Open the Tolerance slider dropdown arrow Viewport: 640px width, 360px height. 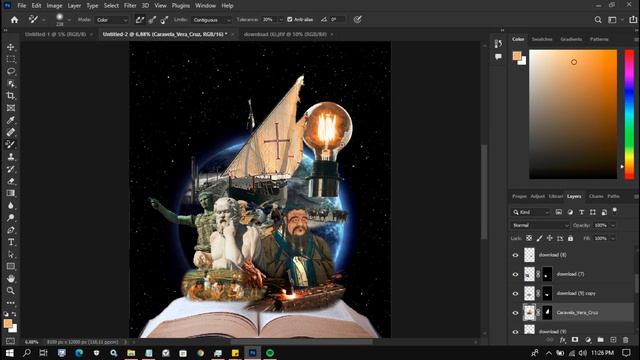(281, 20)
